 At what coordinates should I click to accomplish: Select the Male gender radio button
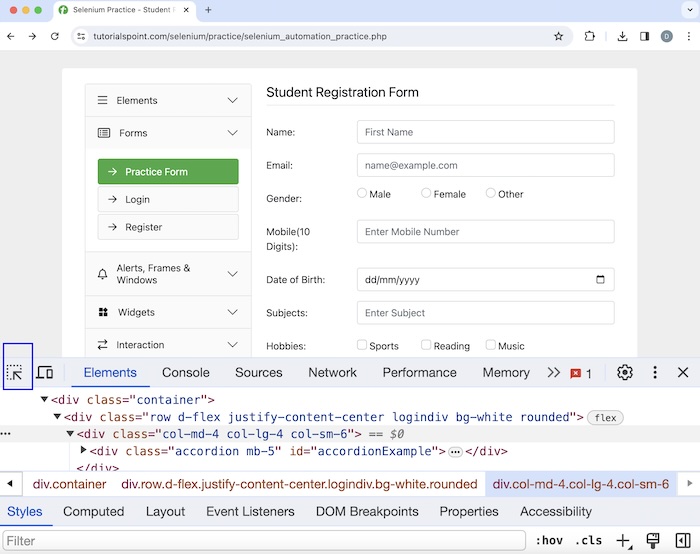click(x=362, y=193)
